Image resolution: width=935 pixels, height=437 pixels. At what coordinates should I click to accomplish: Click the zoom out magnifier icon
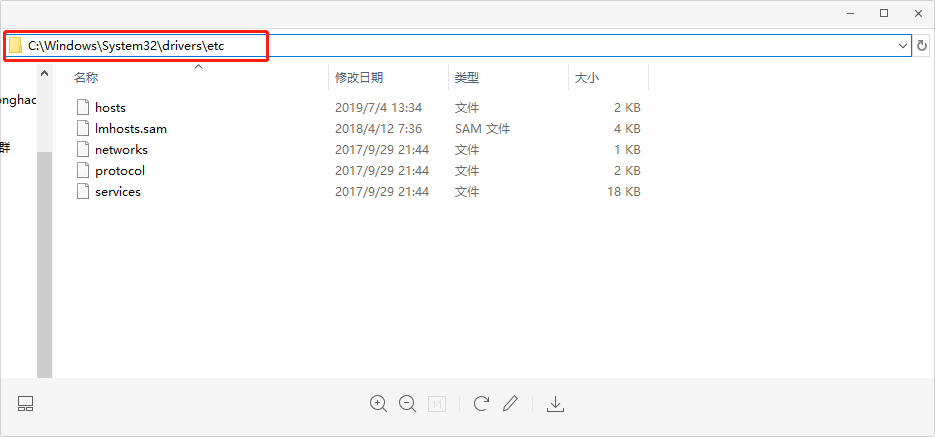407,404
